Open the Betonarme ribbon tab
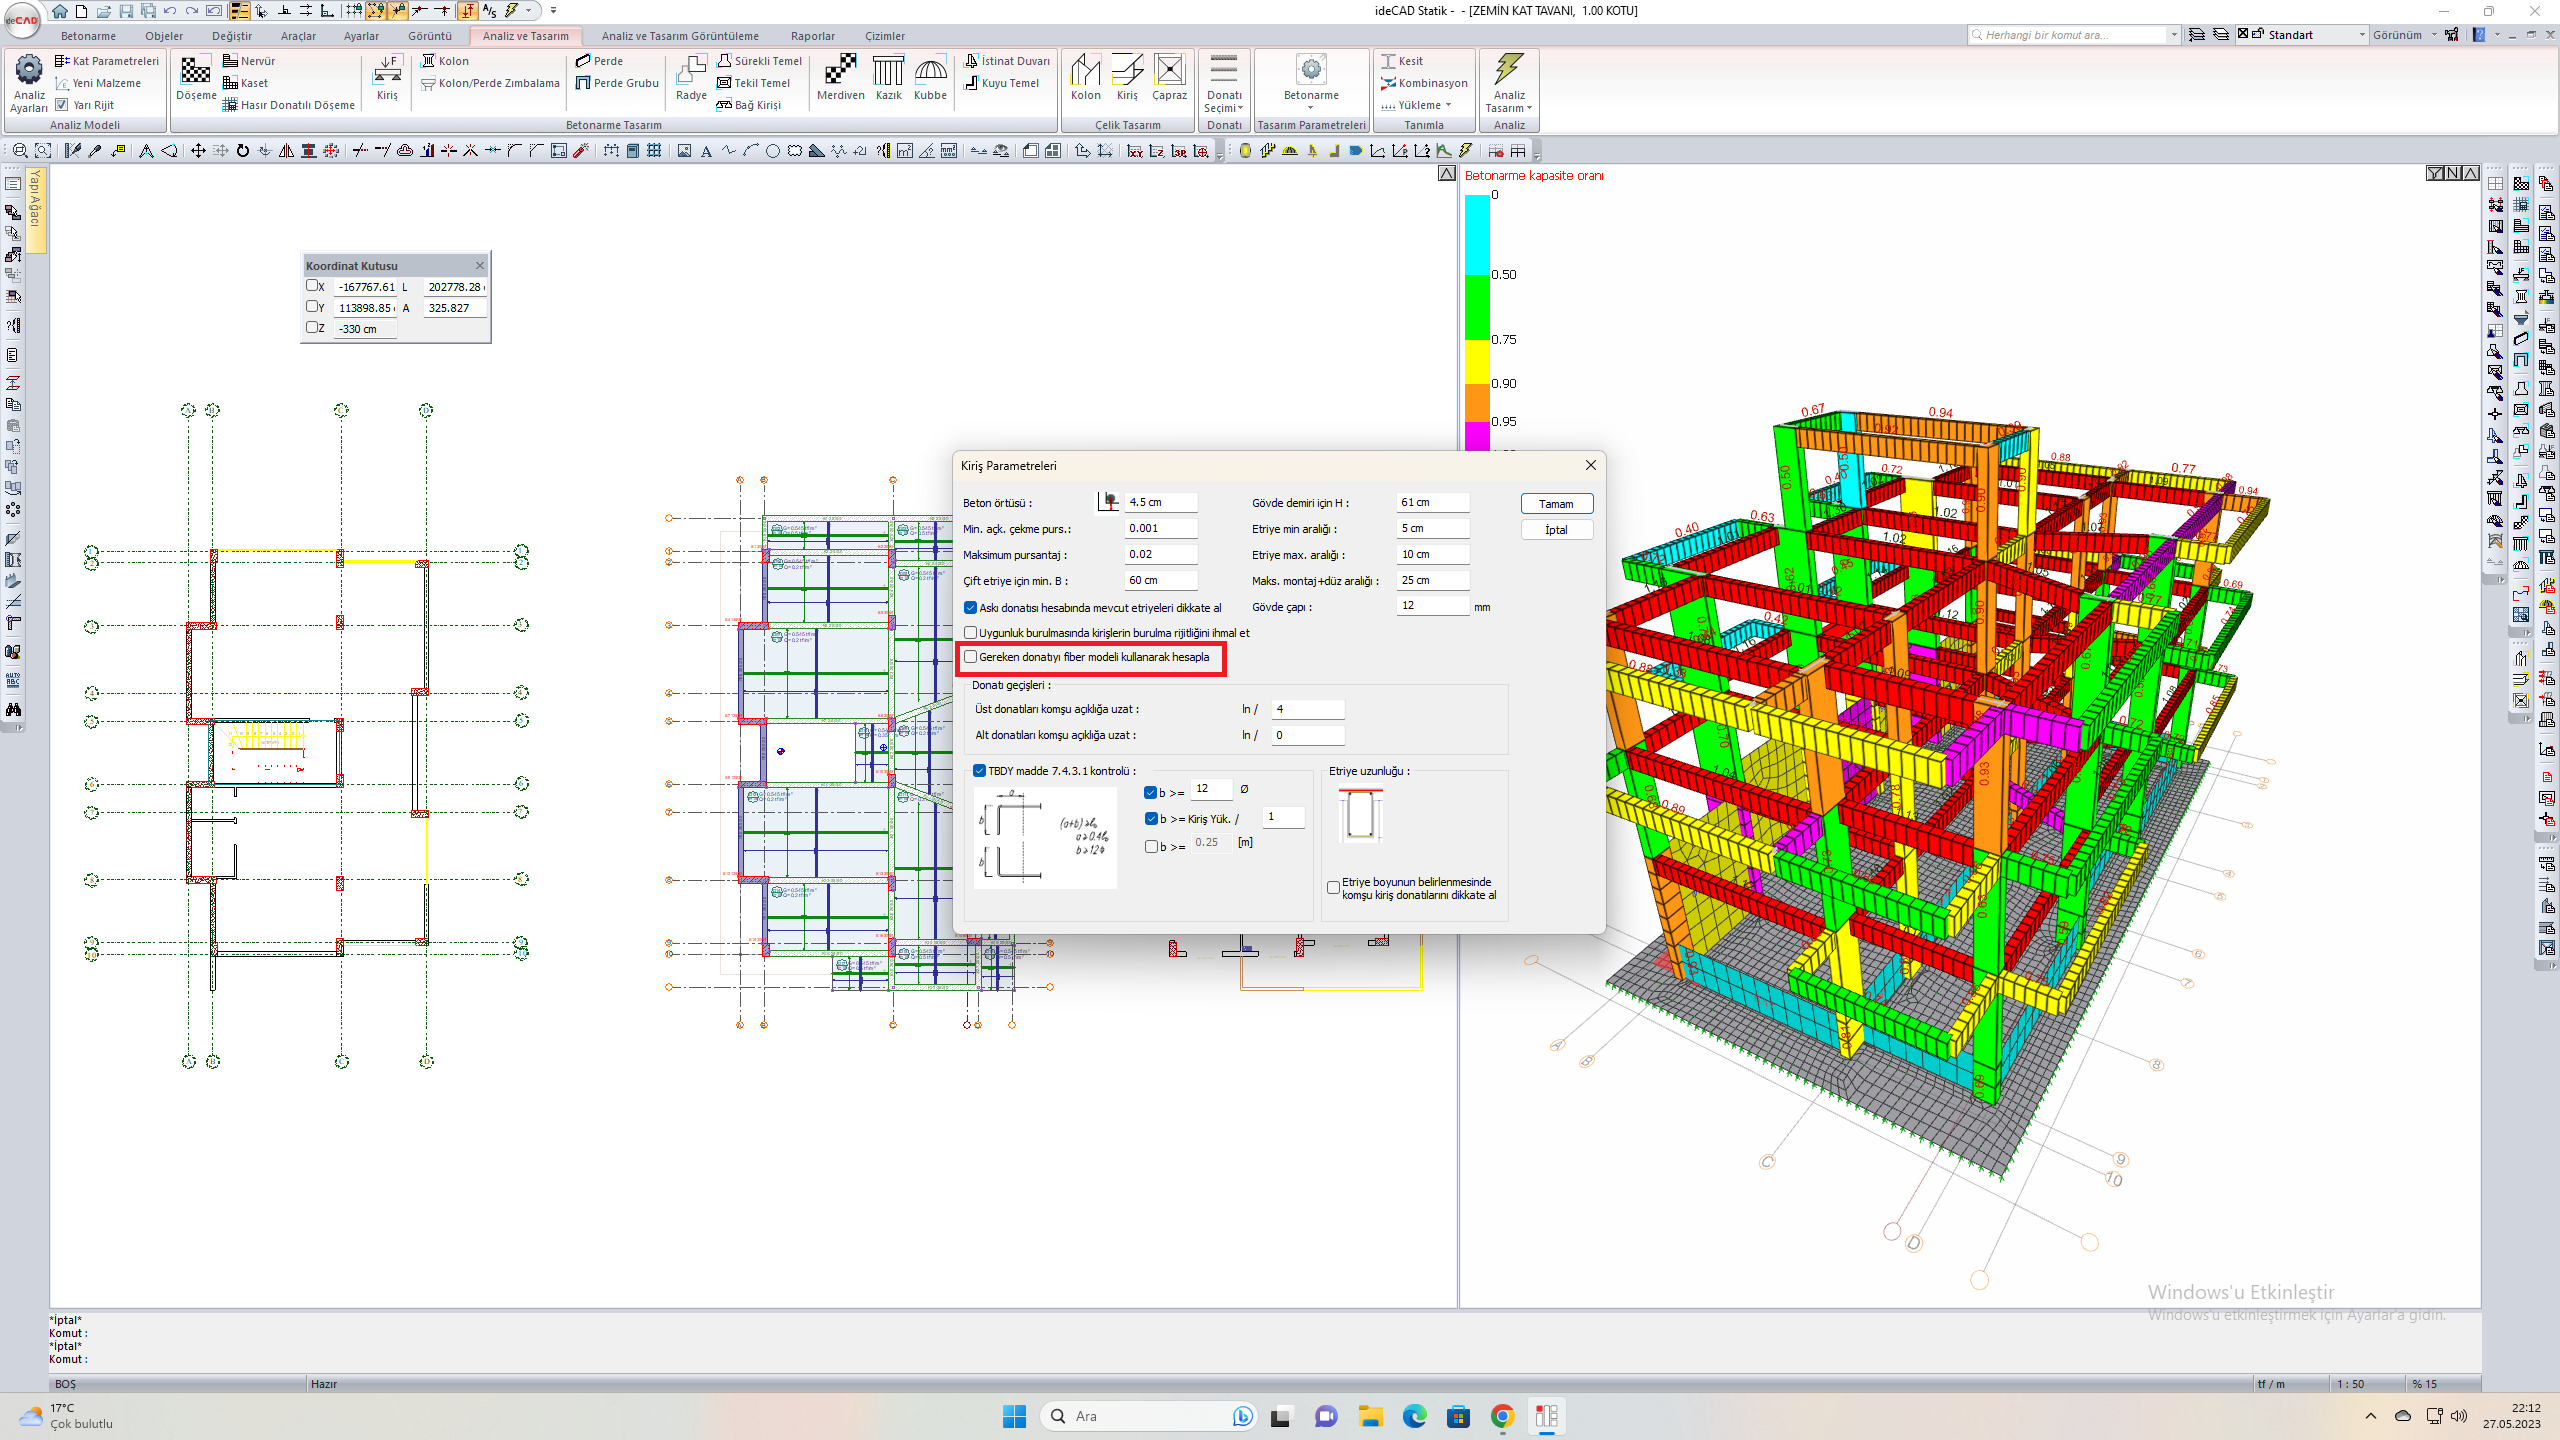 [x=88, y=36]
